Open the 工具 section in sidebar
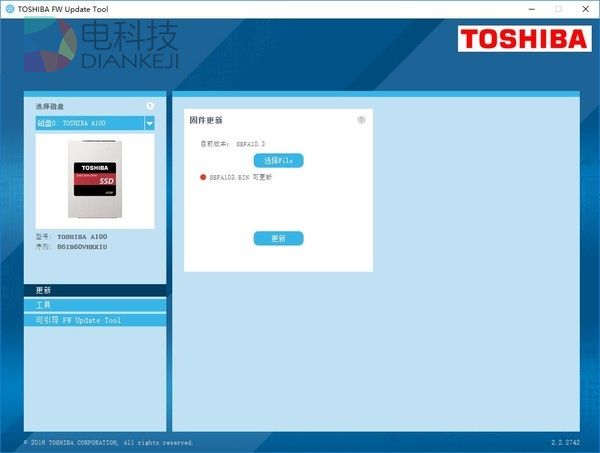The height and width of the screenshot is (453, 600). click(x=95, y=305)
